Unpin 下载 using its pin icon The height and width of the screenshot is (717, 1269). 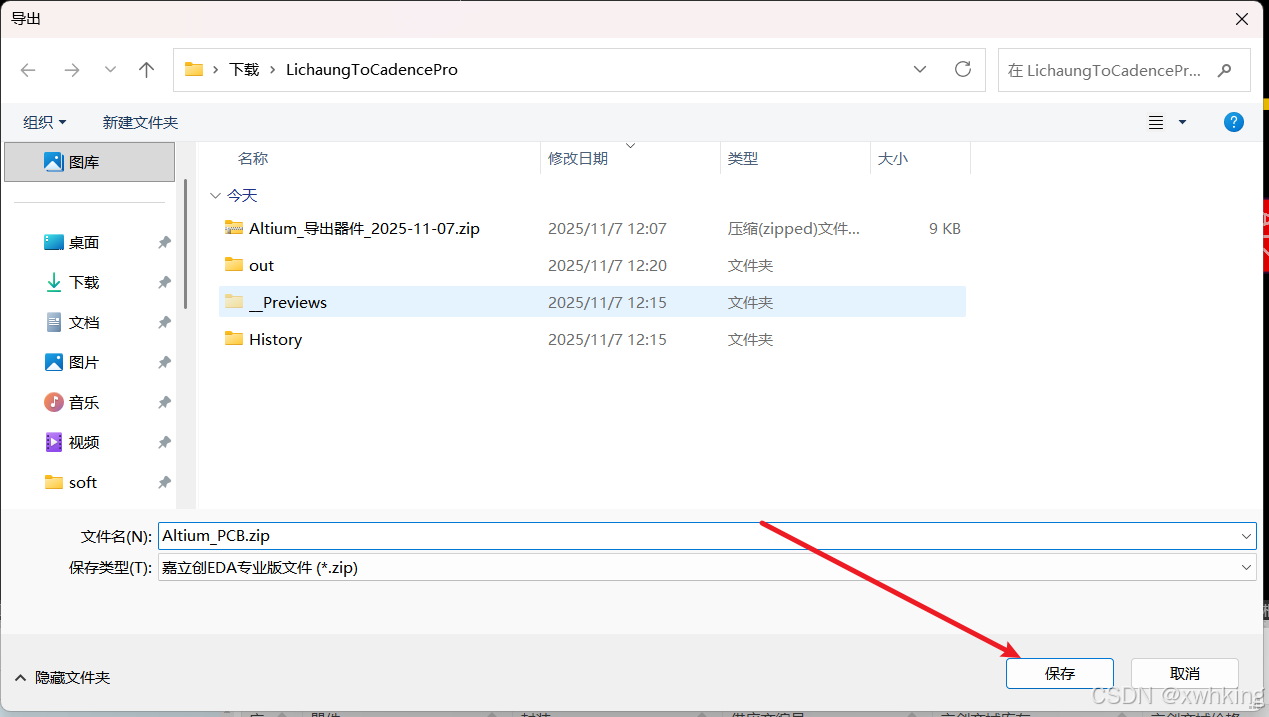coord(164,282)
